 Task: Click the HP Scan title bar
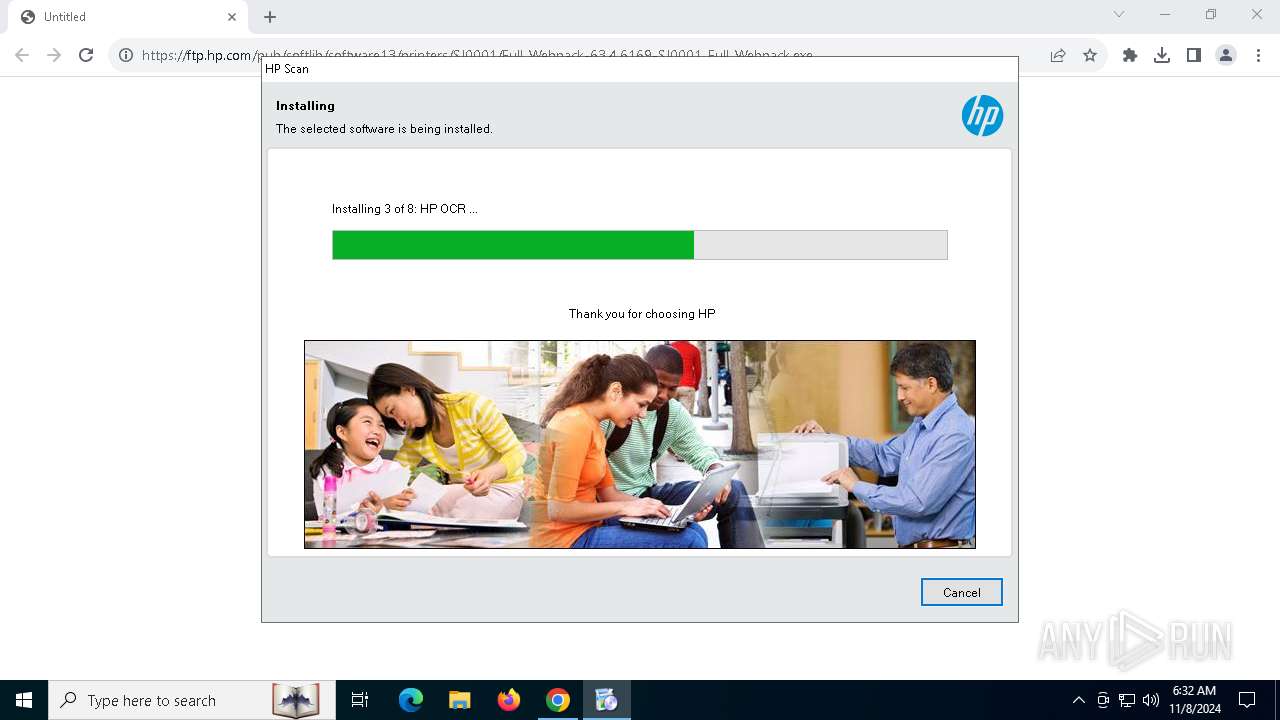coord(640,69)
